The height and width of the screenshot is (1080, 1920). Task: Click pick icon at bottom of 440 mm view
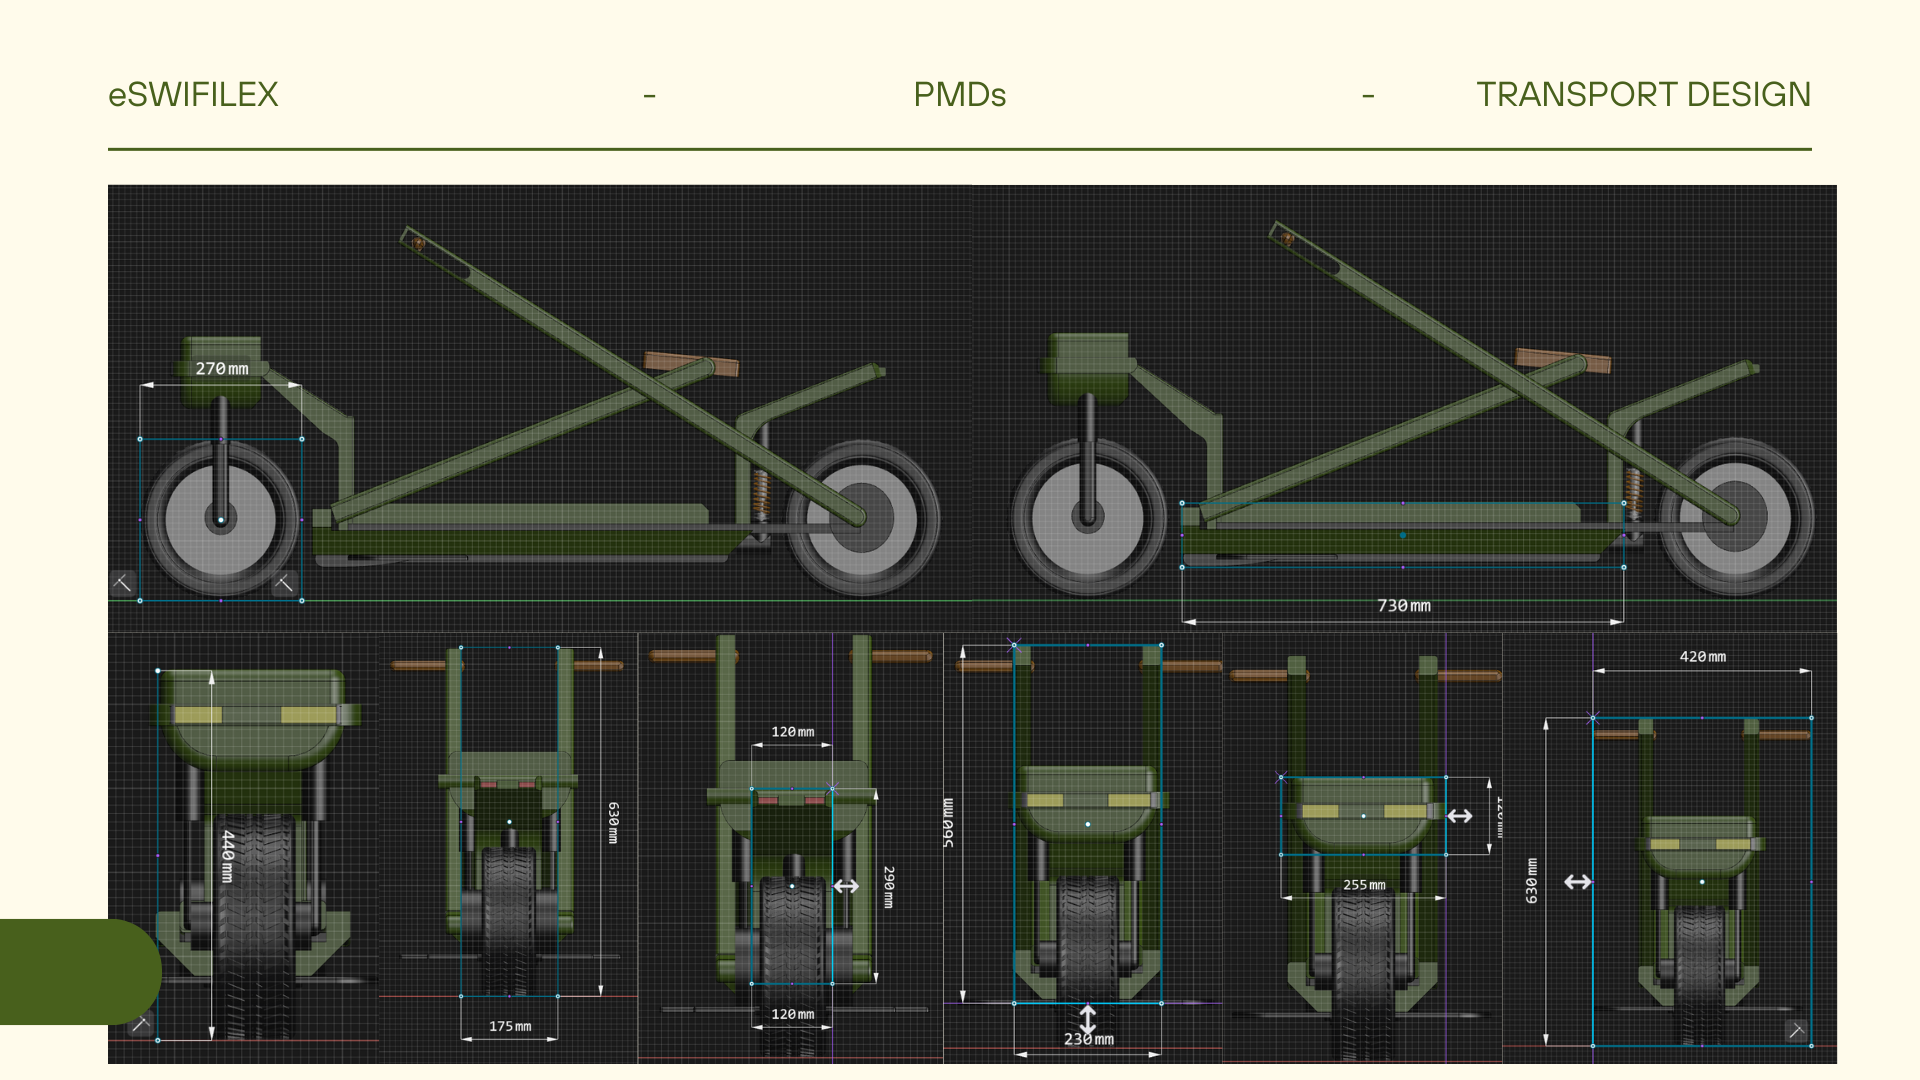(141, 1023)
